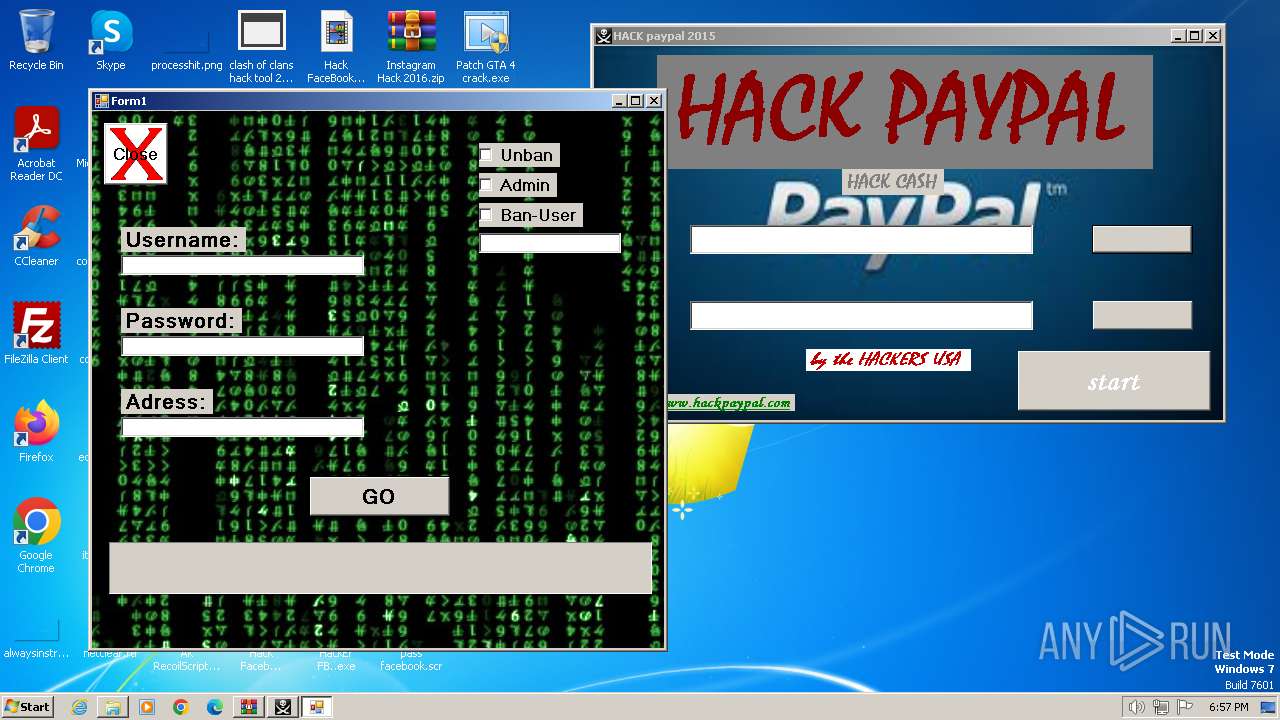Click the GO button in Form1

point(379,497)
